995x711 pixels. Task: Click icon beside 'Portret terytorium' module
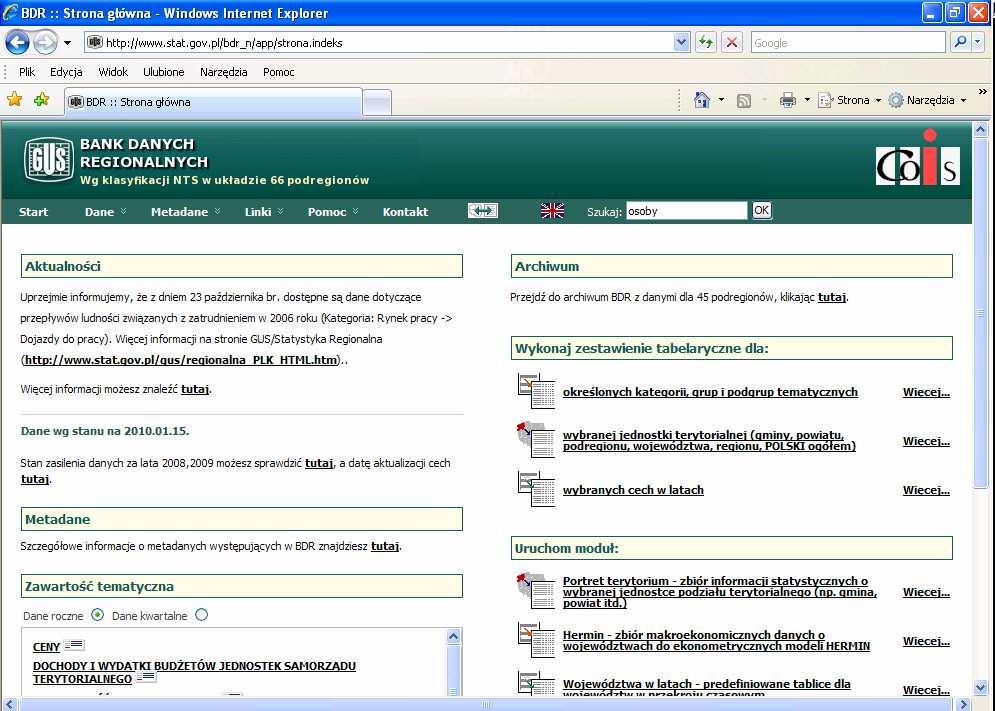pos(536,591)
